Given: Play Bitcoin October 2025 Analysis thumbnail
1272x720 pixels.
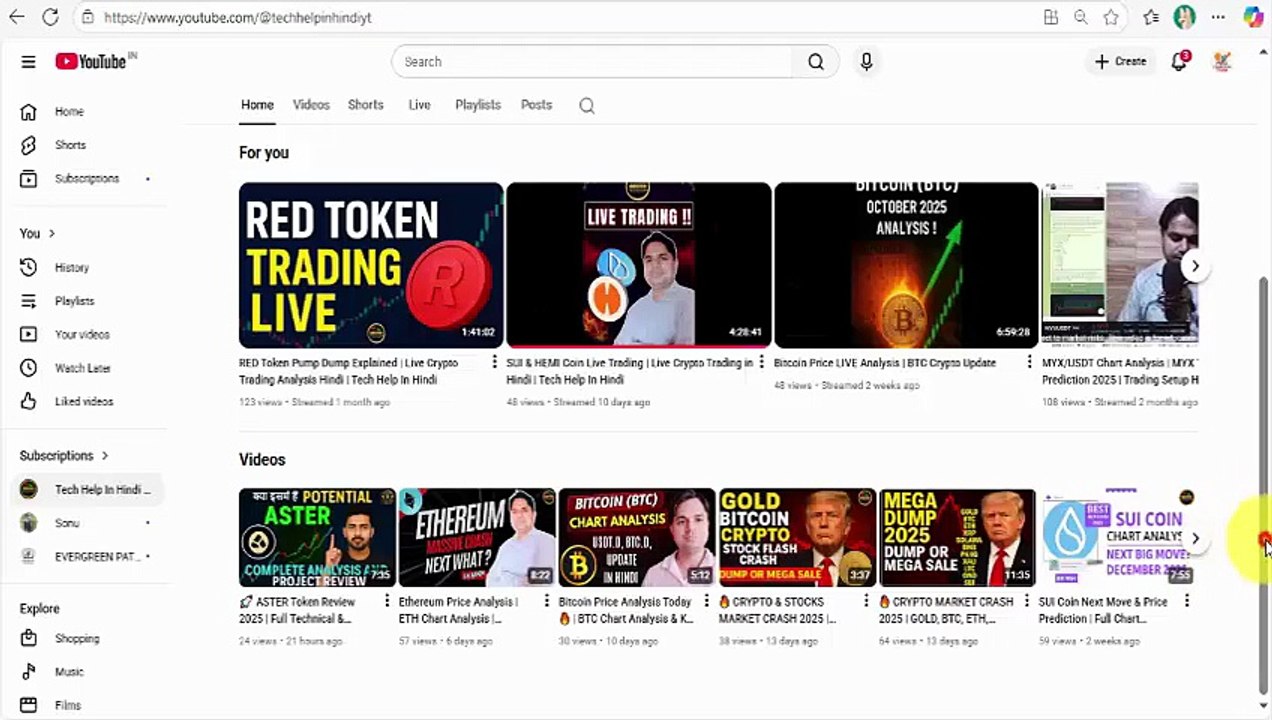Looking at the screenshot, I should 906,265.
